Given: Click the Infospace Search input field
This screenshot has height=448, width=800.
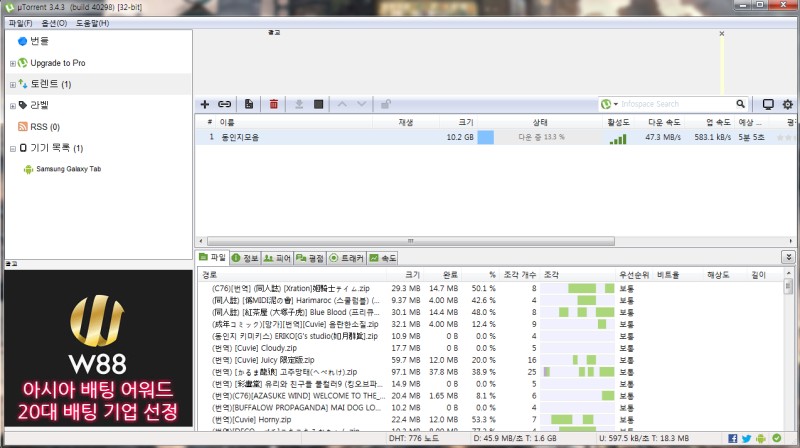Looking at the screenshot, I should click(x=675, y=104).
